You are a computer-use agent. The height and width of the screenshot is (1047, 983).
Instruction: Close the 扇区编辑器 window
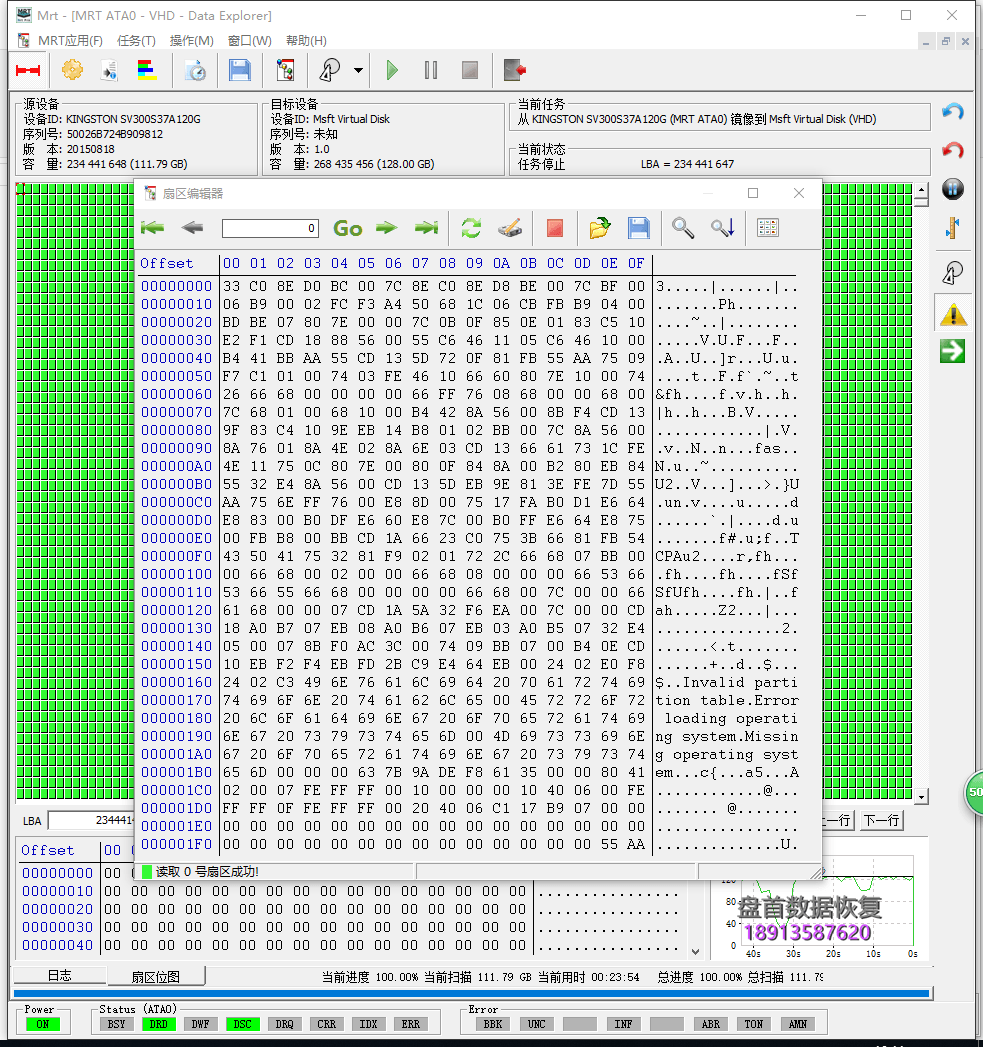coord(799,193)
